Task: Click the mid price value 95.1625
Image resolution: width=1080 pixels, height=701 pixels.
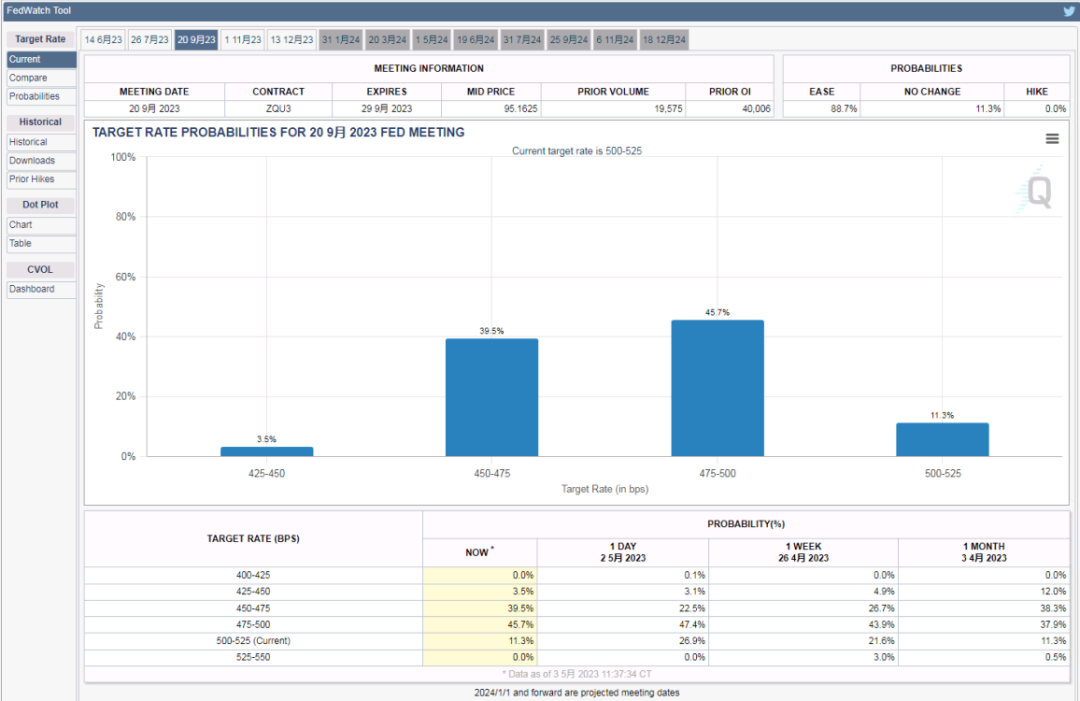Action: [x=520, y=109]
